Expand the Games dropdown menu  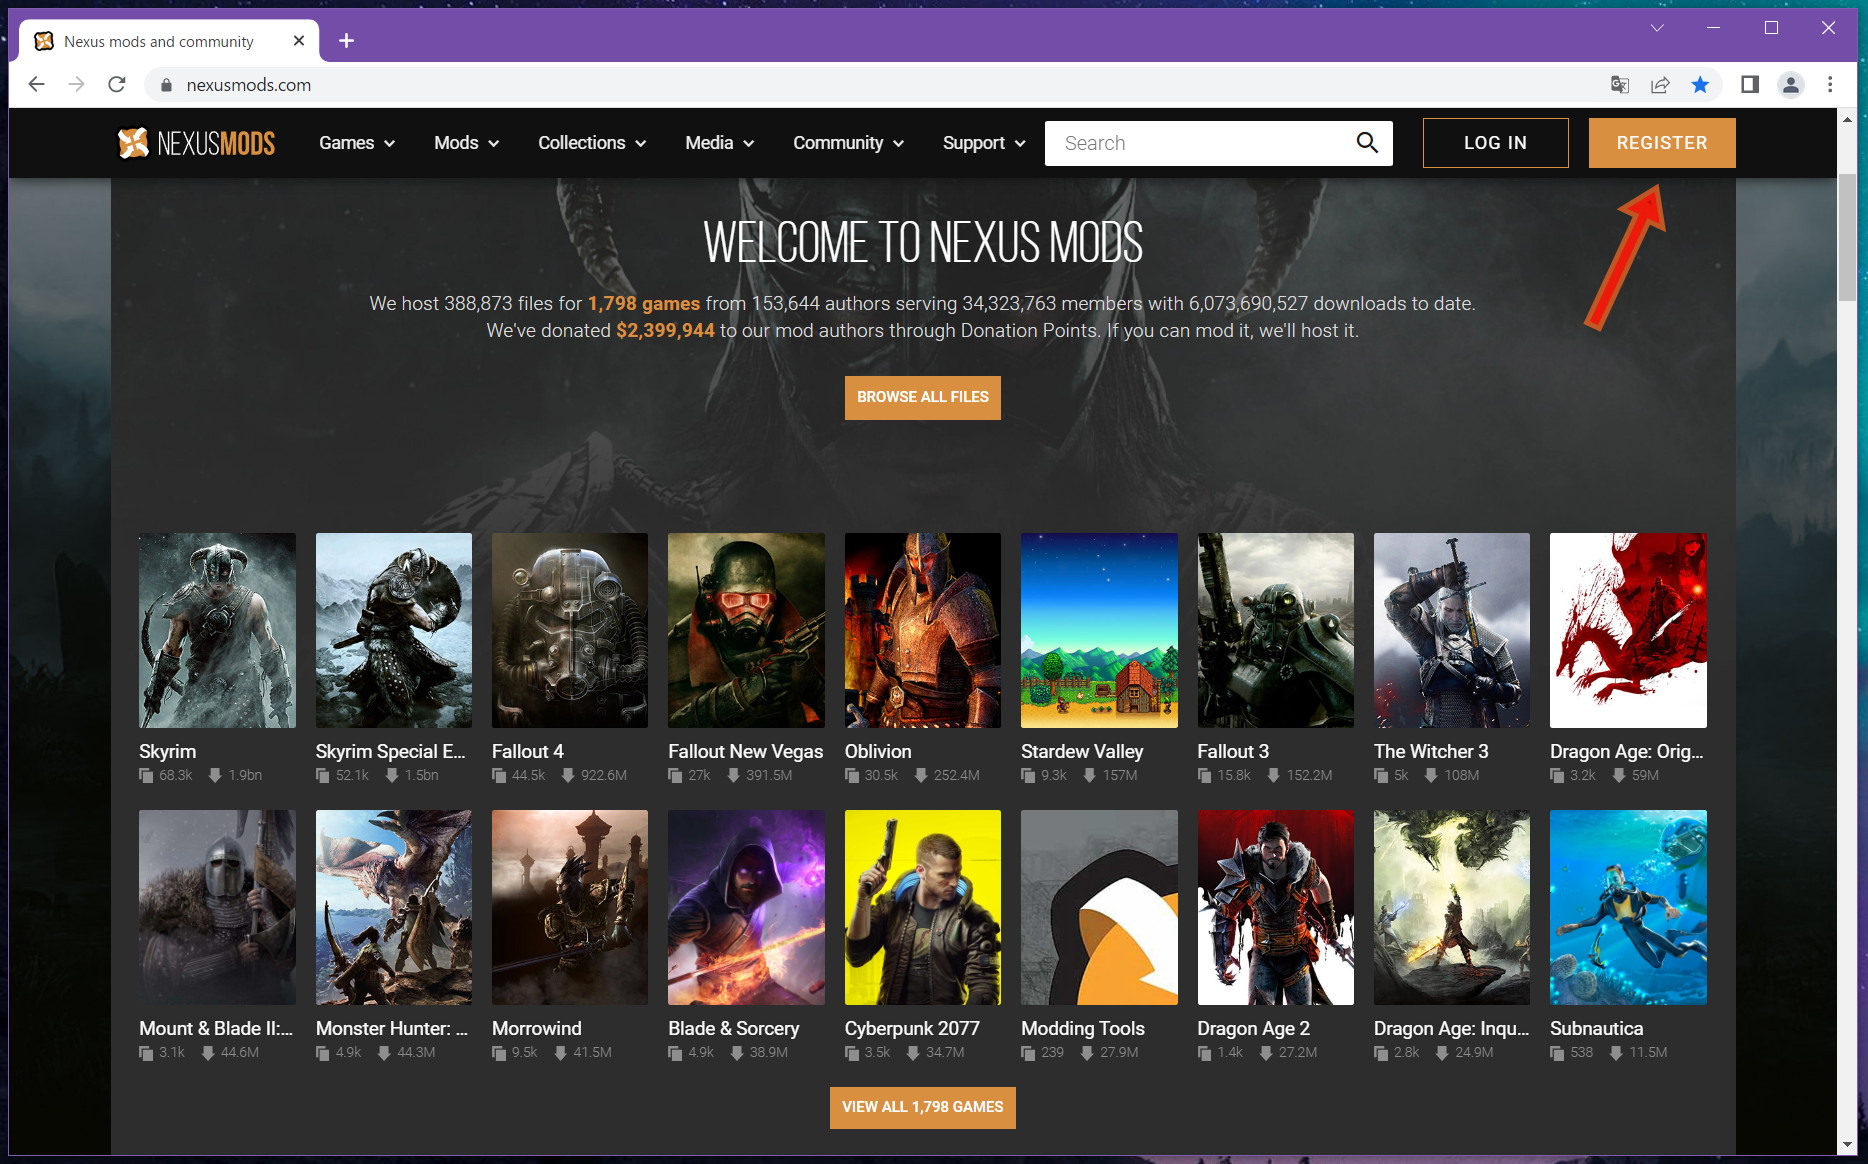357,143
